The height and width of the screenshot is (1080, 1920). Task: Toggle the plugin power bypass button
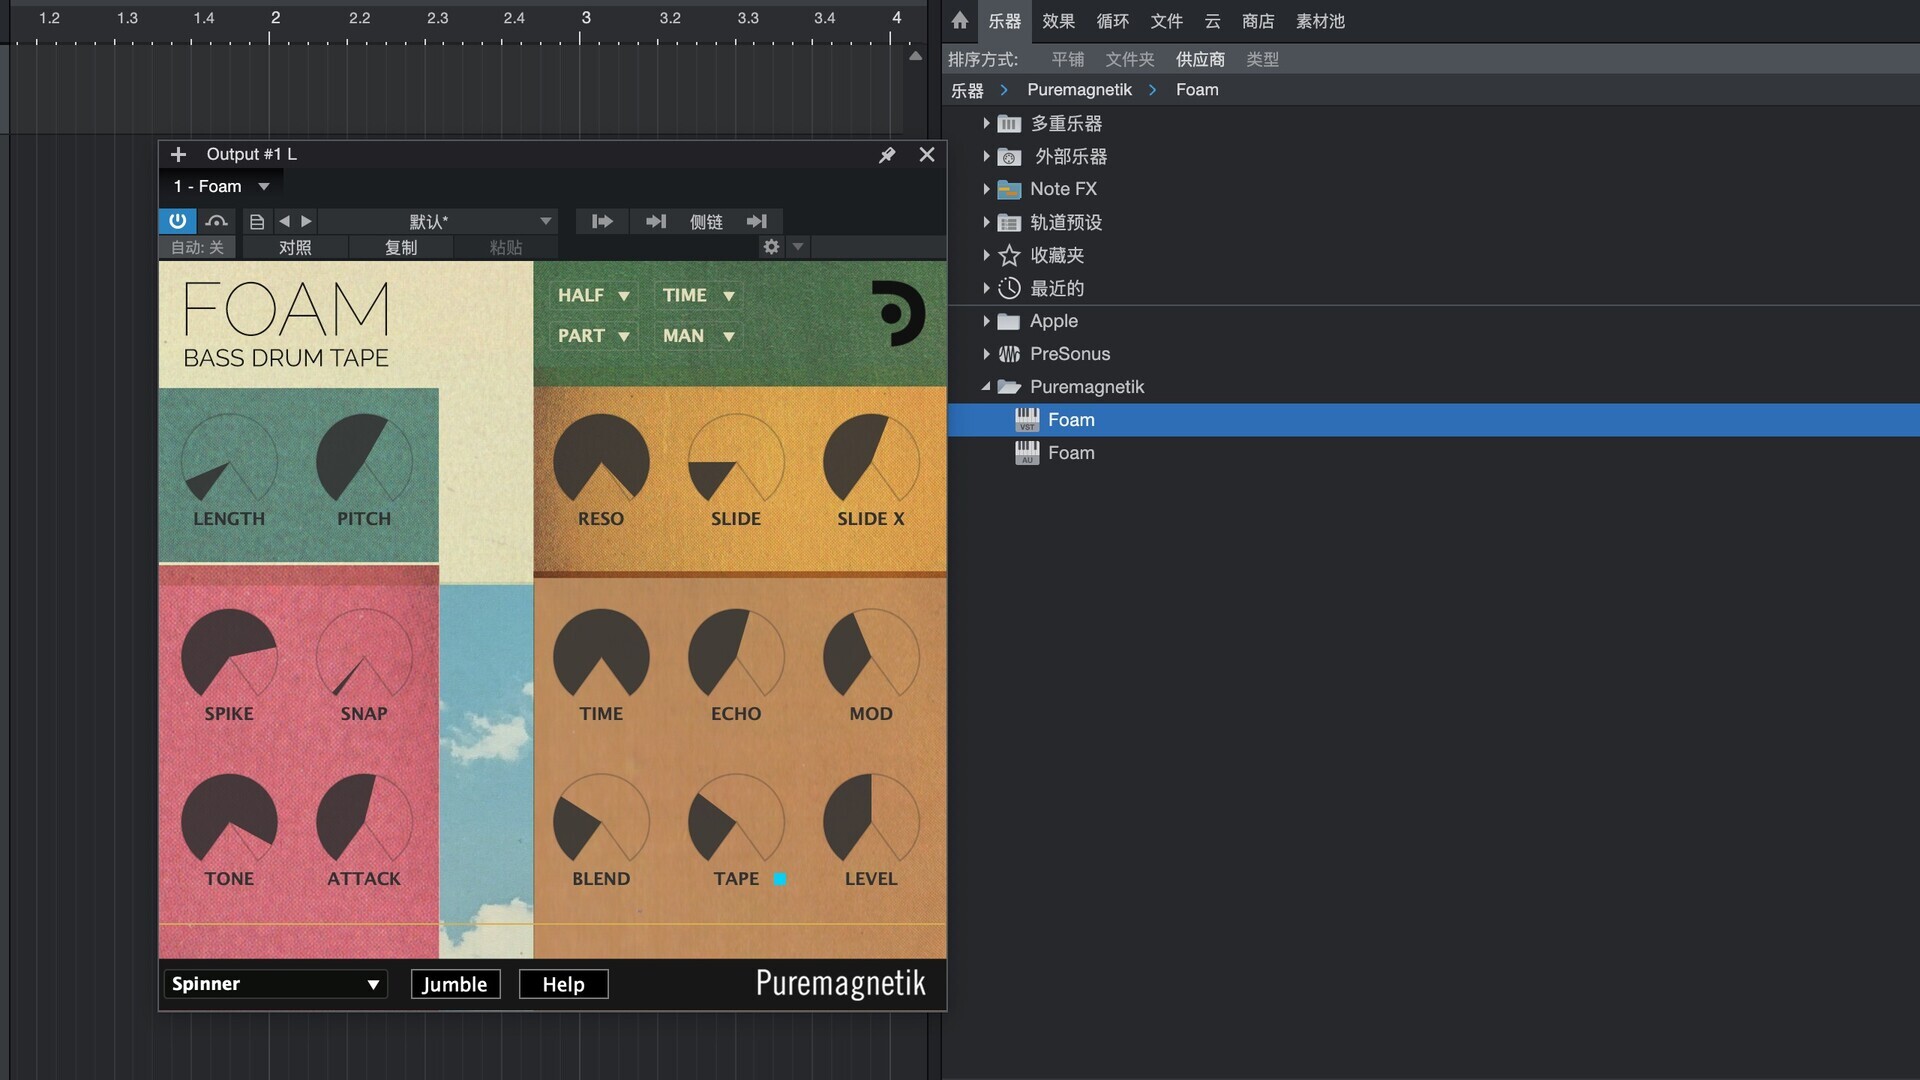pyautogui.click(x=177, y=221)
